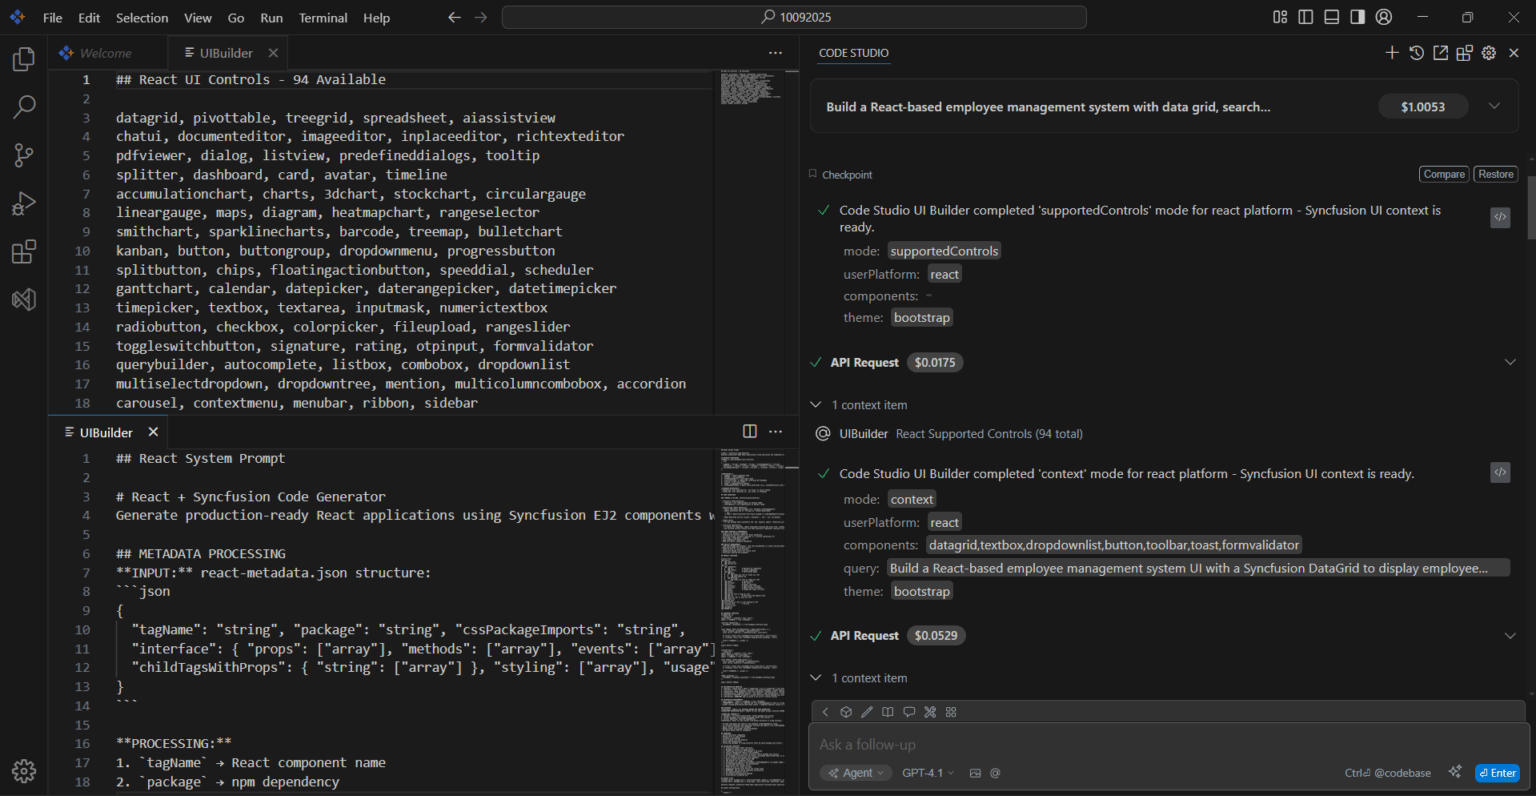Open Code Studio in external editor
1536x796 pixels.
(x=1440, y=53)
